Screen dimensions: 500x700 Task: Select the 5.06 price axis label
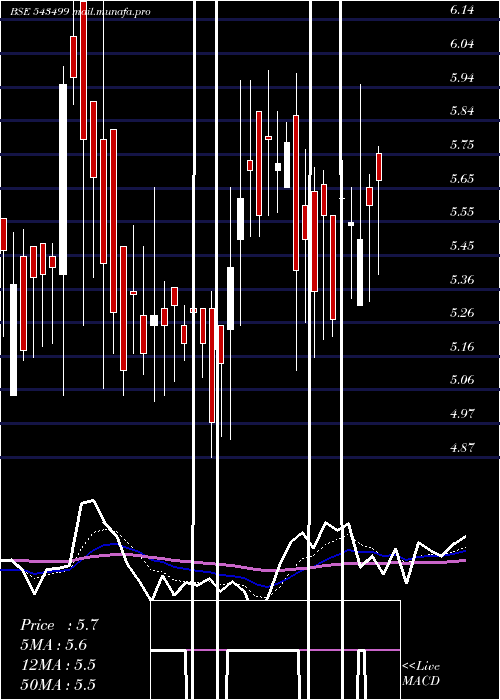click(462, 379)
